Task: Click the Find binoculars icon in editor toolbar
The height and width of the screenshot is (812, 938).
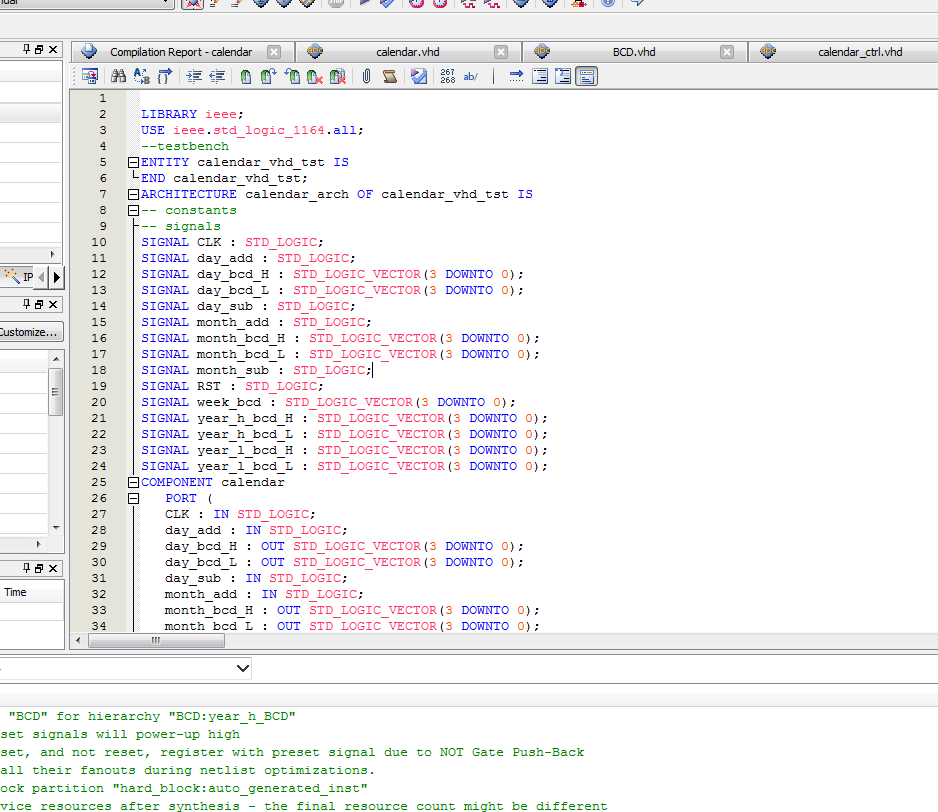Action: [118, 76]
